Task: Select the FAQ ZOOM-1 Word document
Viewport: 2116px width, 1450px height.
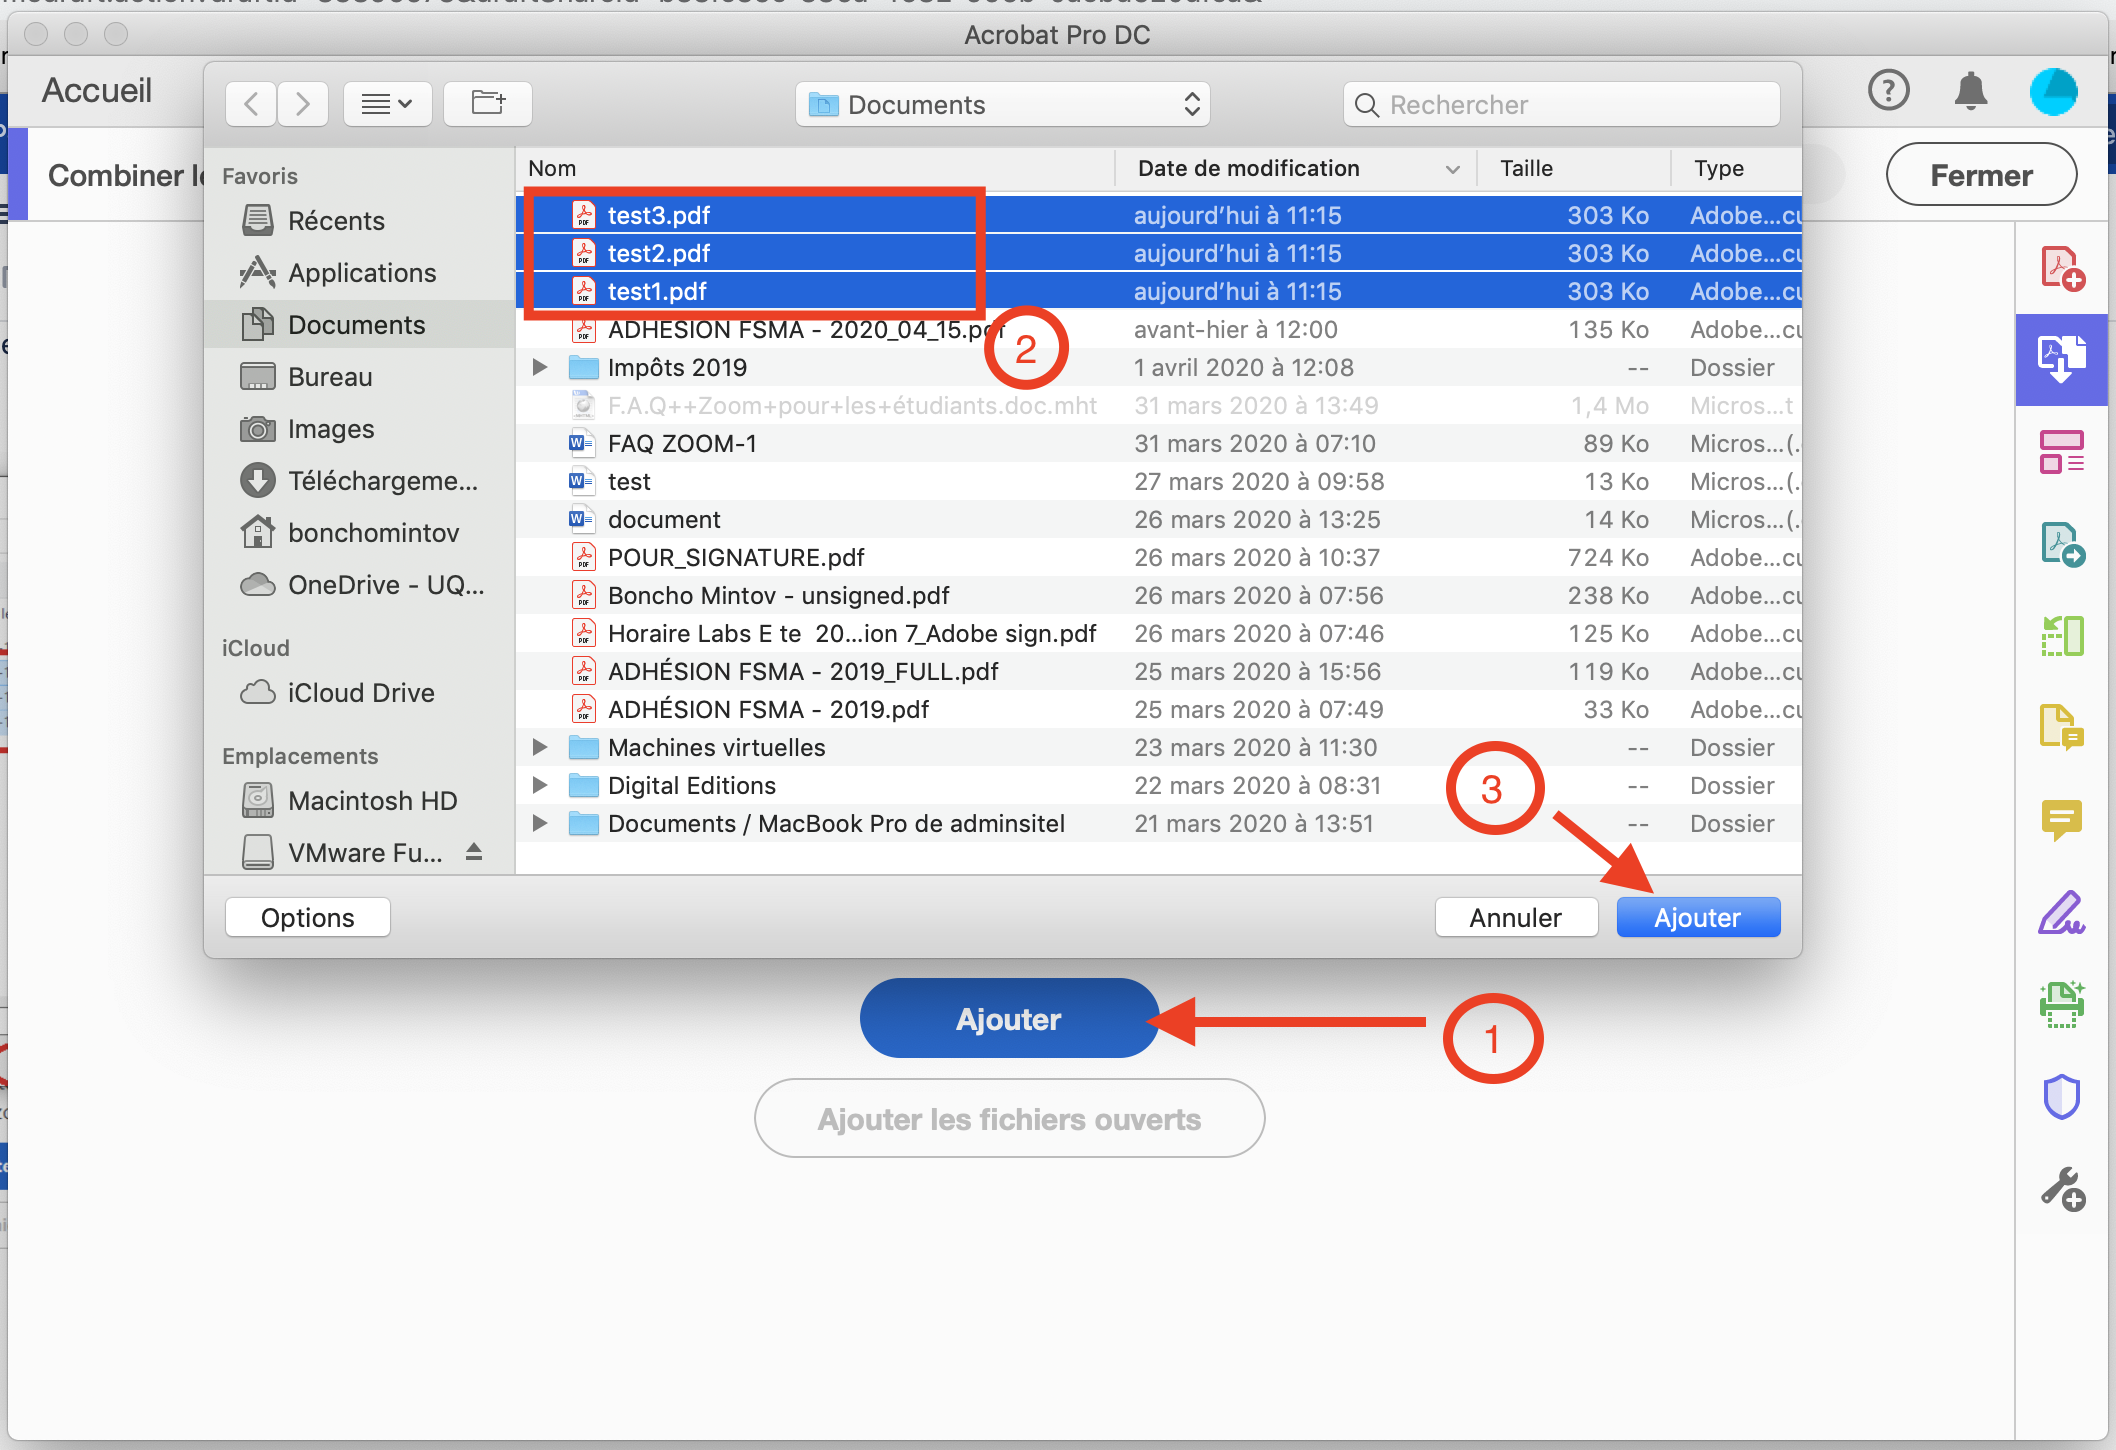Action: tap(1159, 443)
